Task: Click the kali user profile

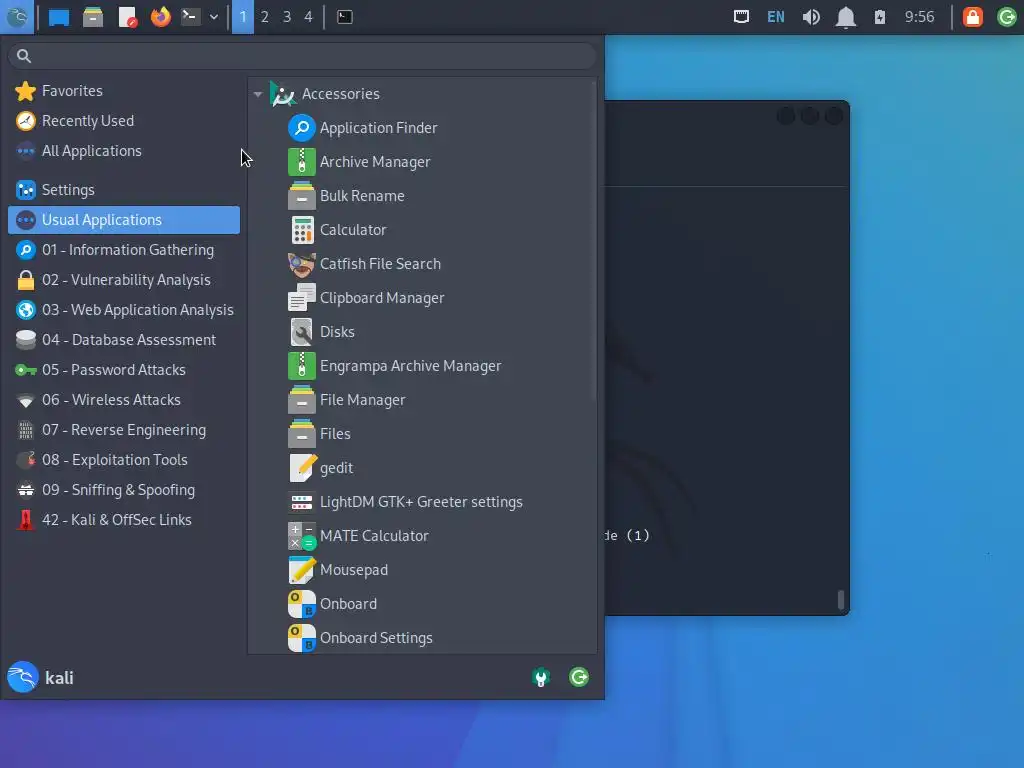Action: click(x=40, y=678)
